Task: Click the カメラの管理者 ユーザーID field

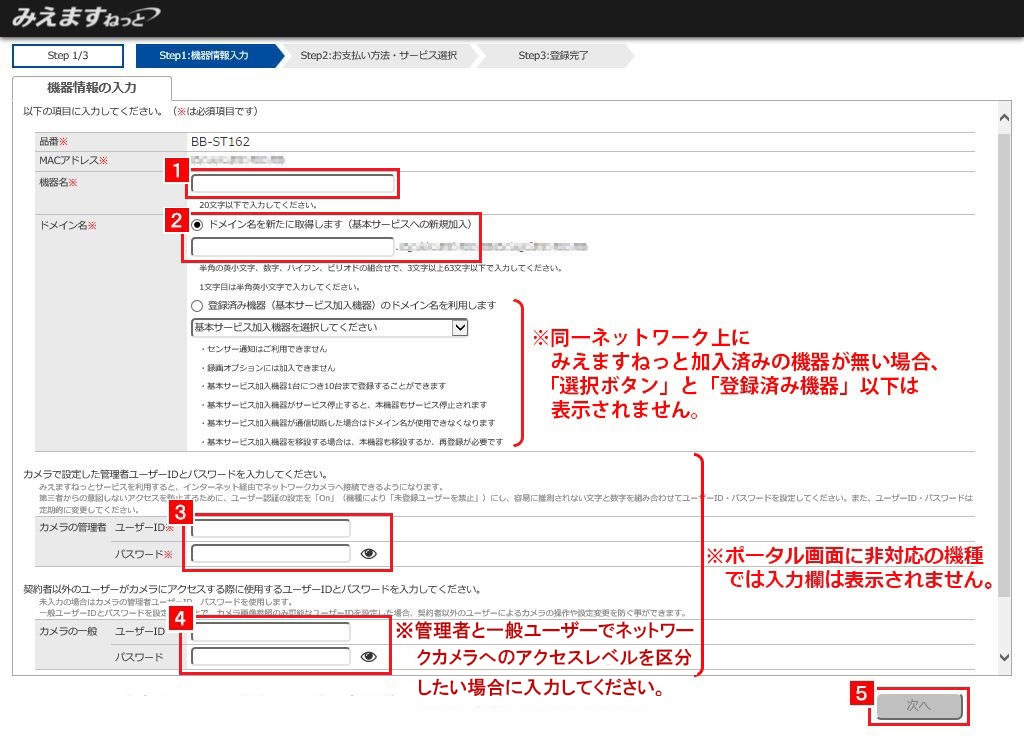Action: point(271,528)
